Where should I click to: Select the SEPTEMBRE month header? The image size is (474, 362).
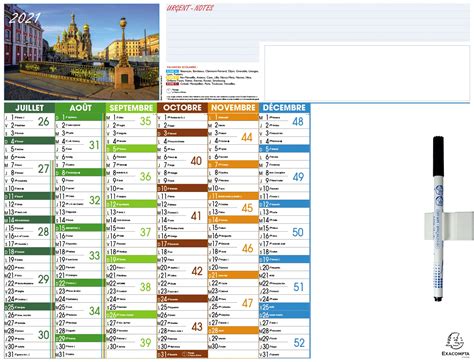pos(131,108)
